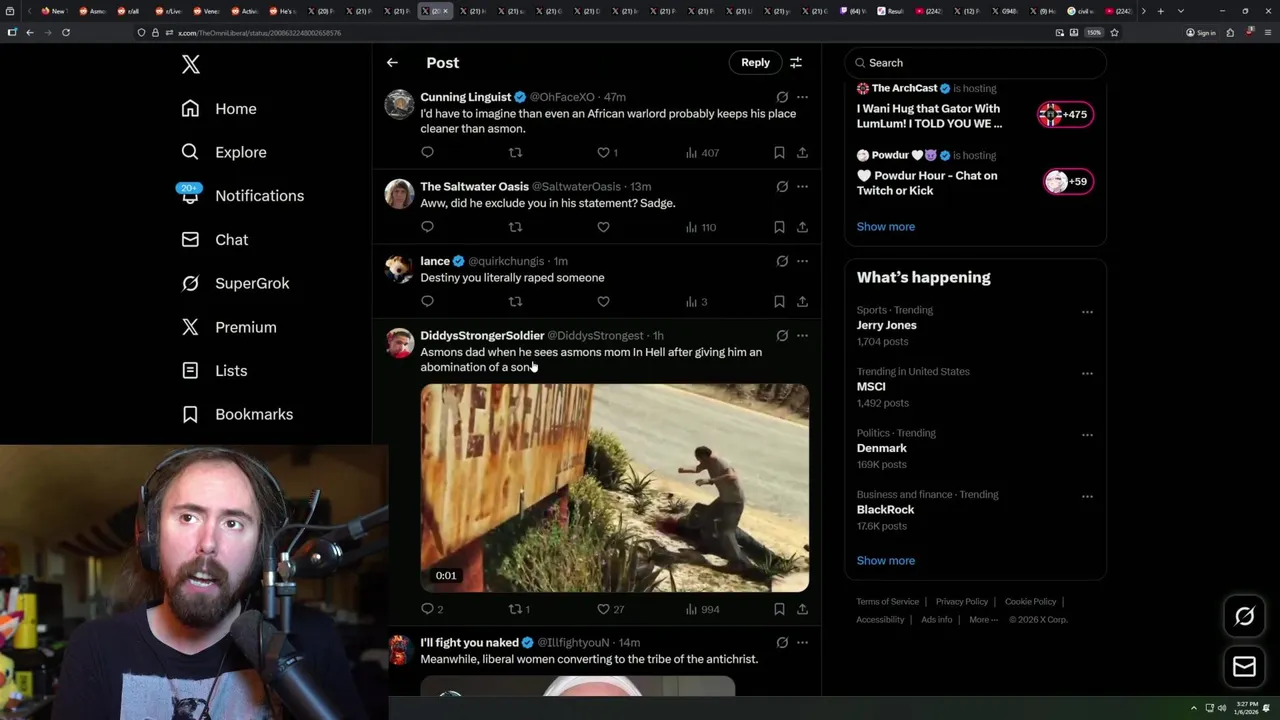Open the floating messages envelope button
Screen dimensions: 1280x720
[1244, 667]
